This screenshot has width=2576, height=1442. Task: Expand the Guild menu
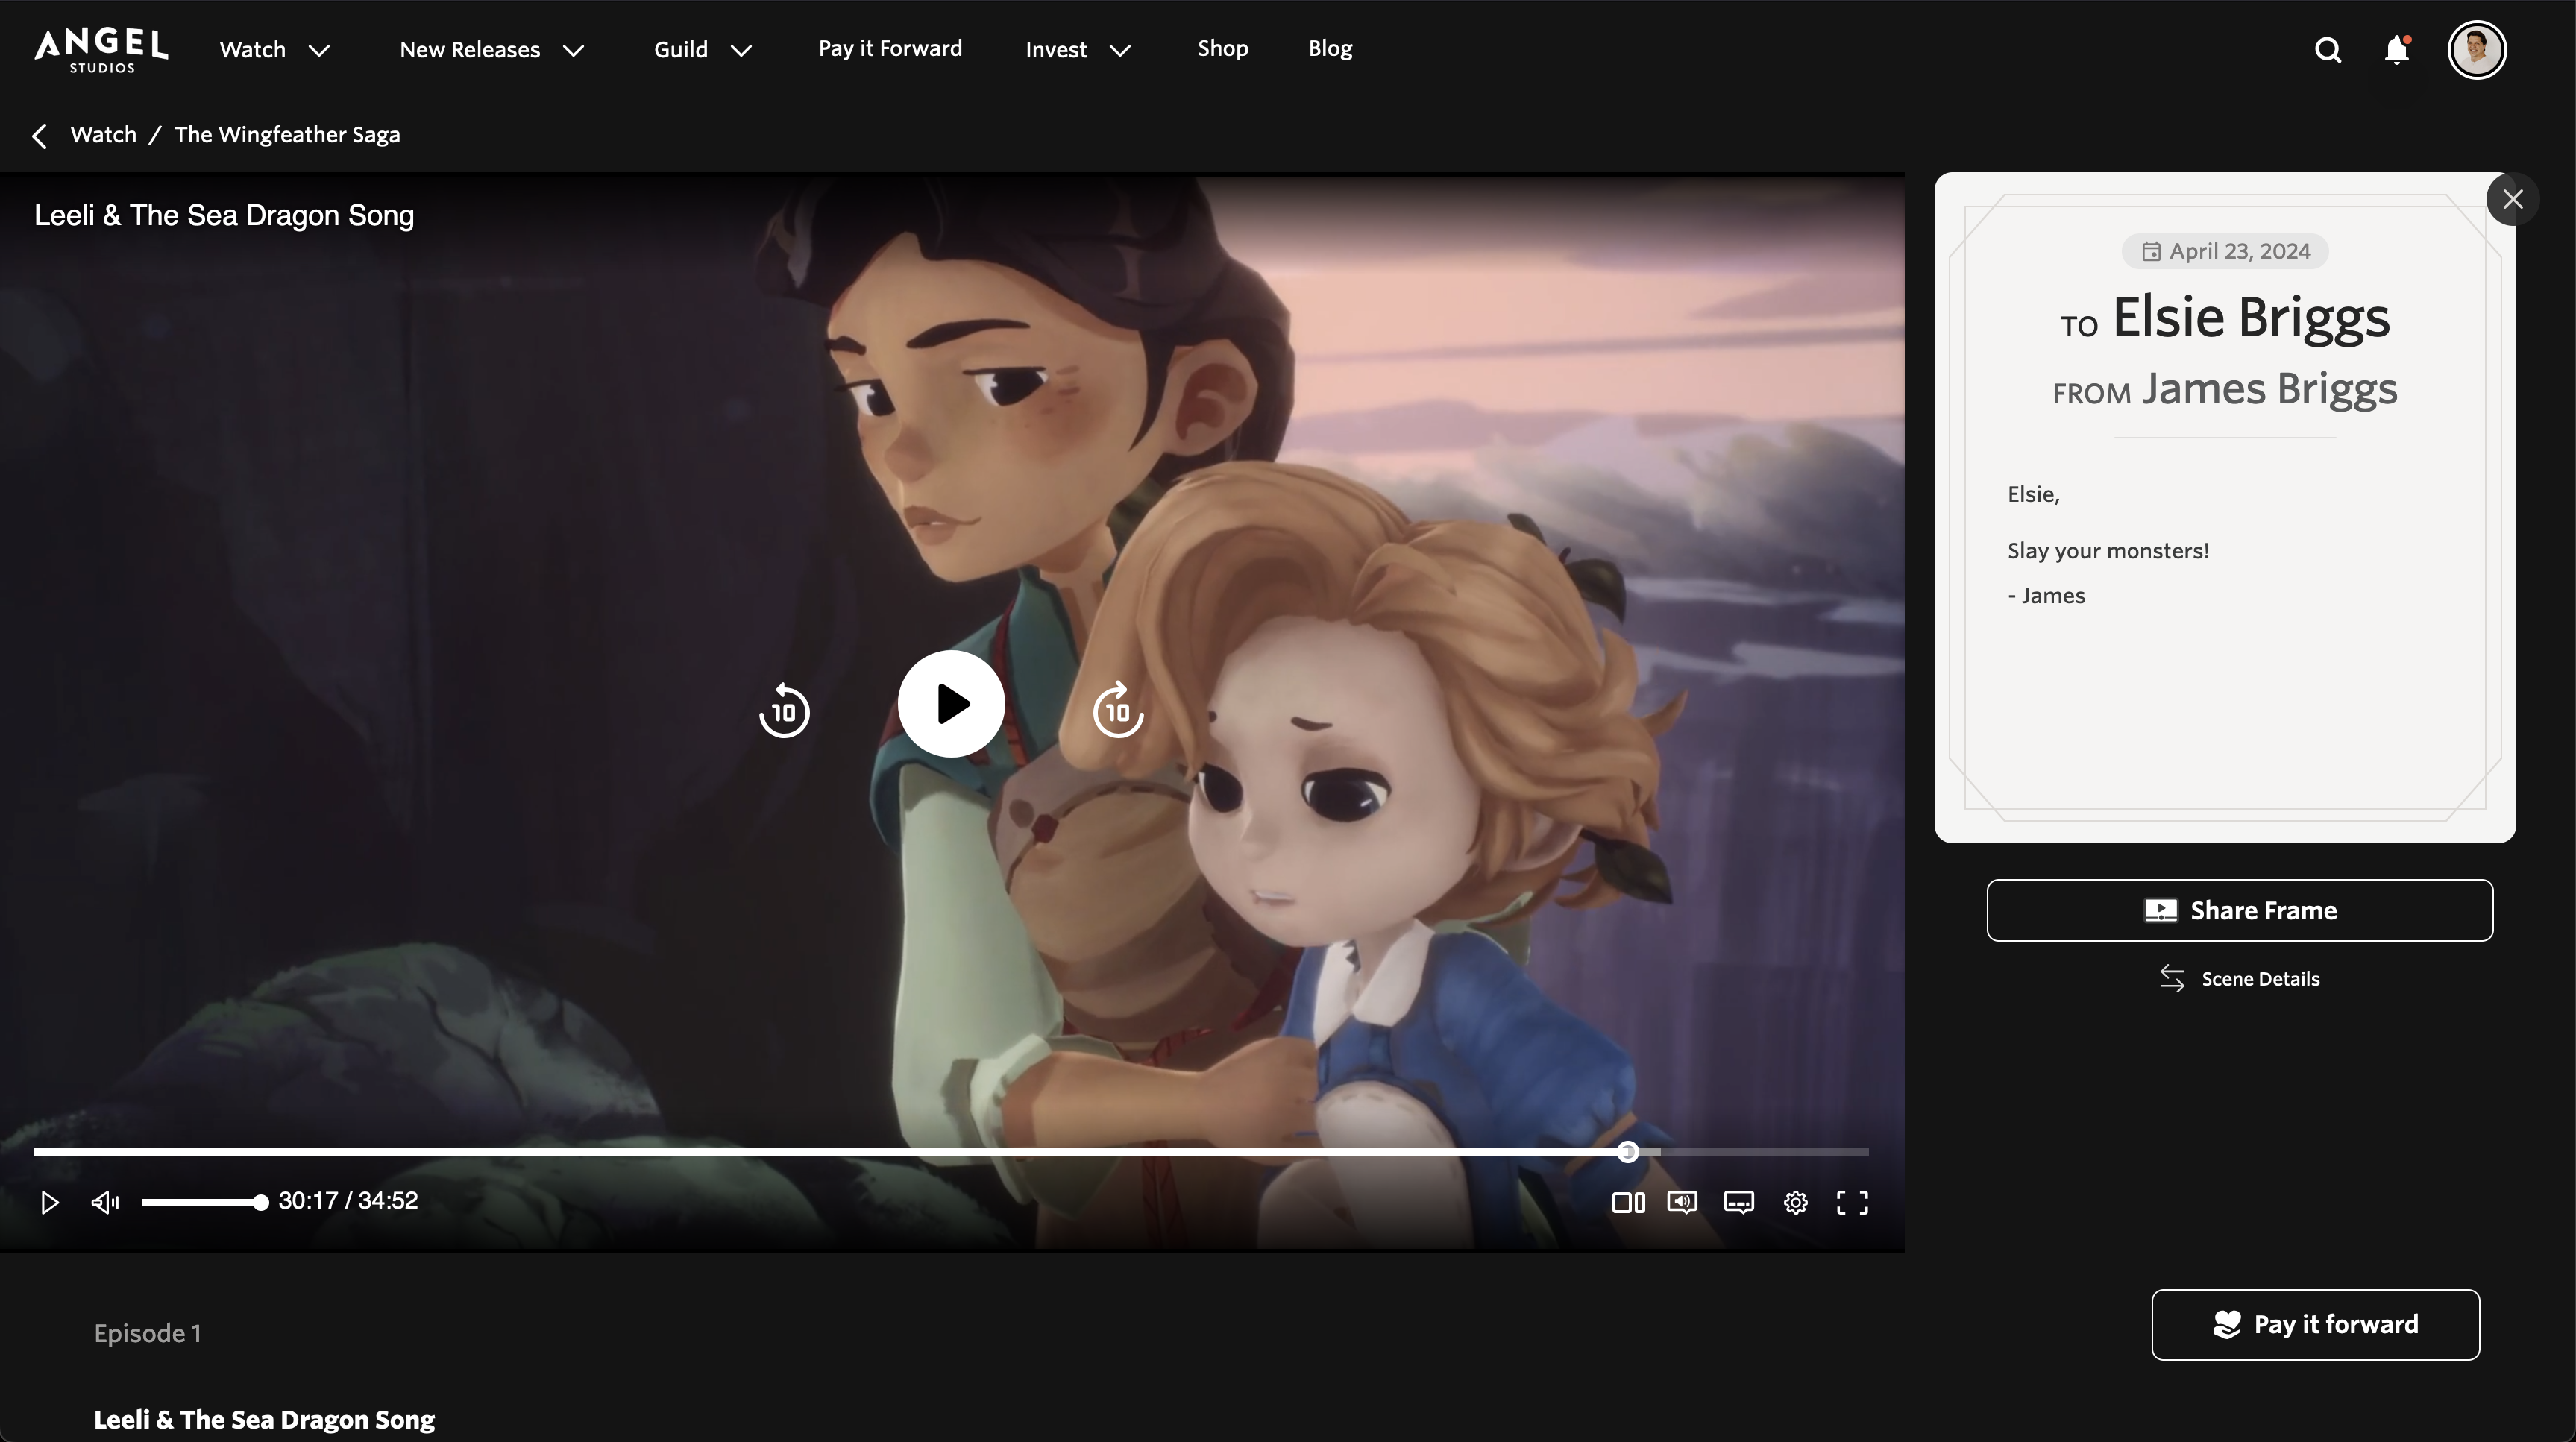point(702,50)
